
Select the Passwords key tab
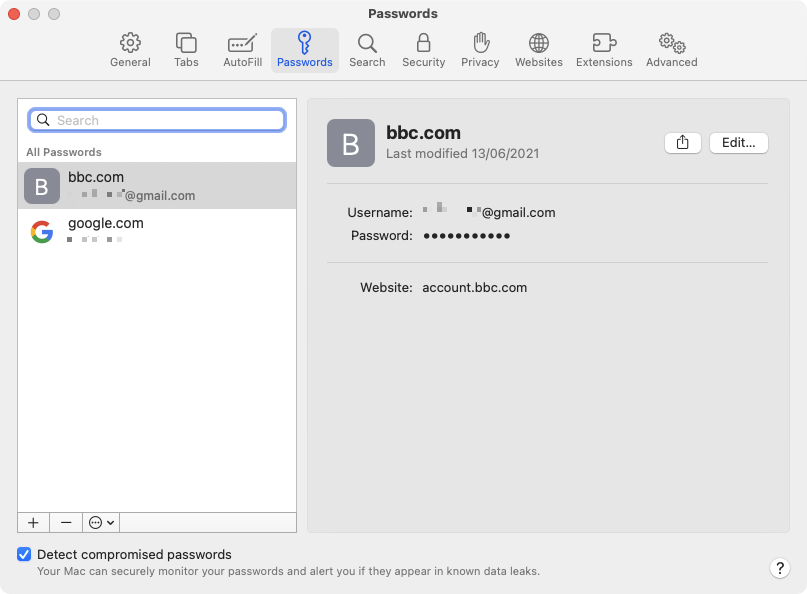click(305, 50)
